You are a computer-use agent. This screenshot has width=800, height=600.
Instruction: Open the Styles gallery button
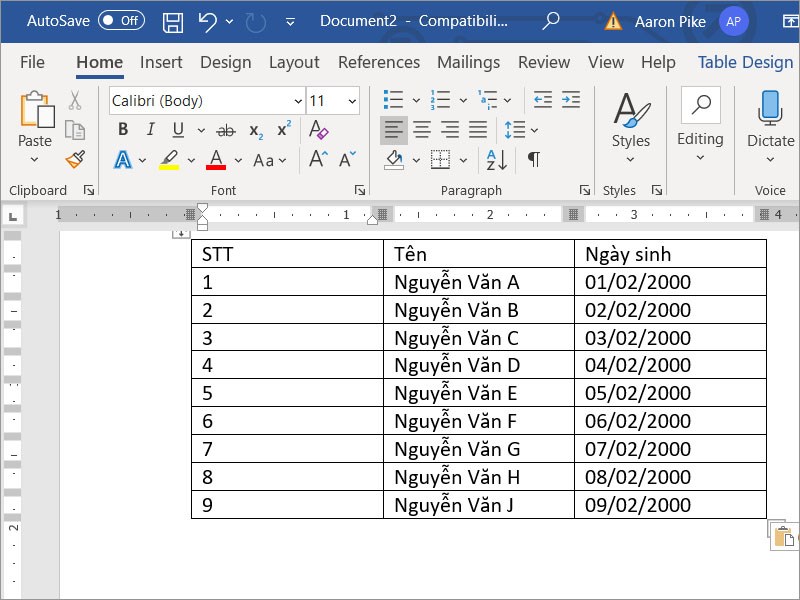click(631, 127)
